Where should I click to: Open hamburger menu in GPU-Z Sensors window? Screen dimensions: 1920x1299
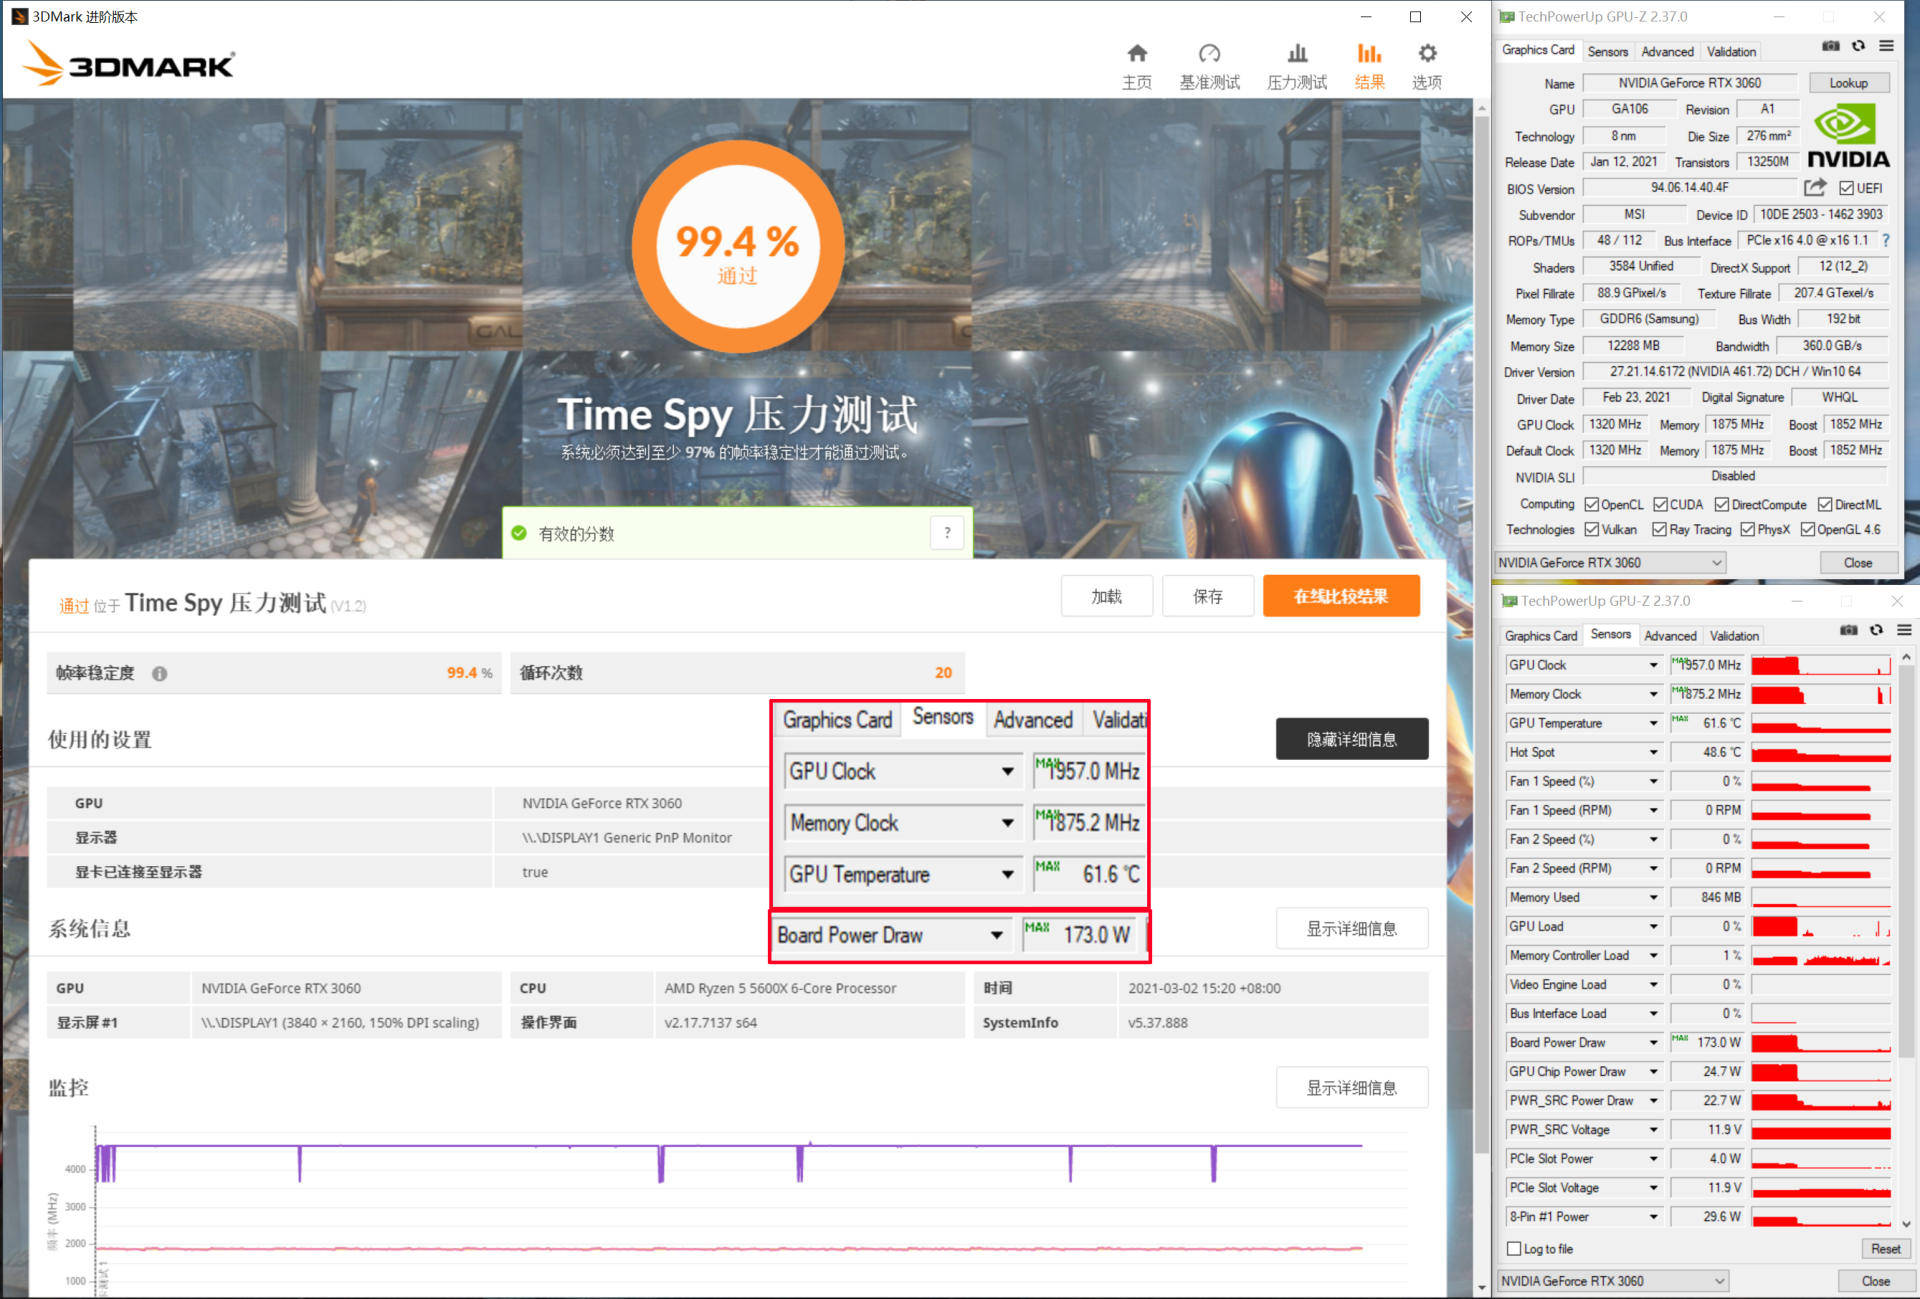pyautogui.click(x=1904, y=630)
